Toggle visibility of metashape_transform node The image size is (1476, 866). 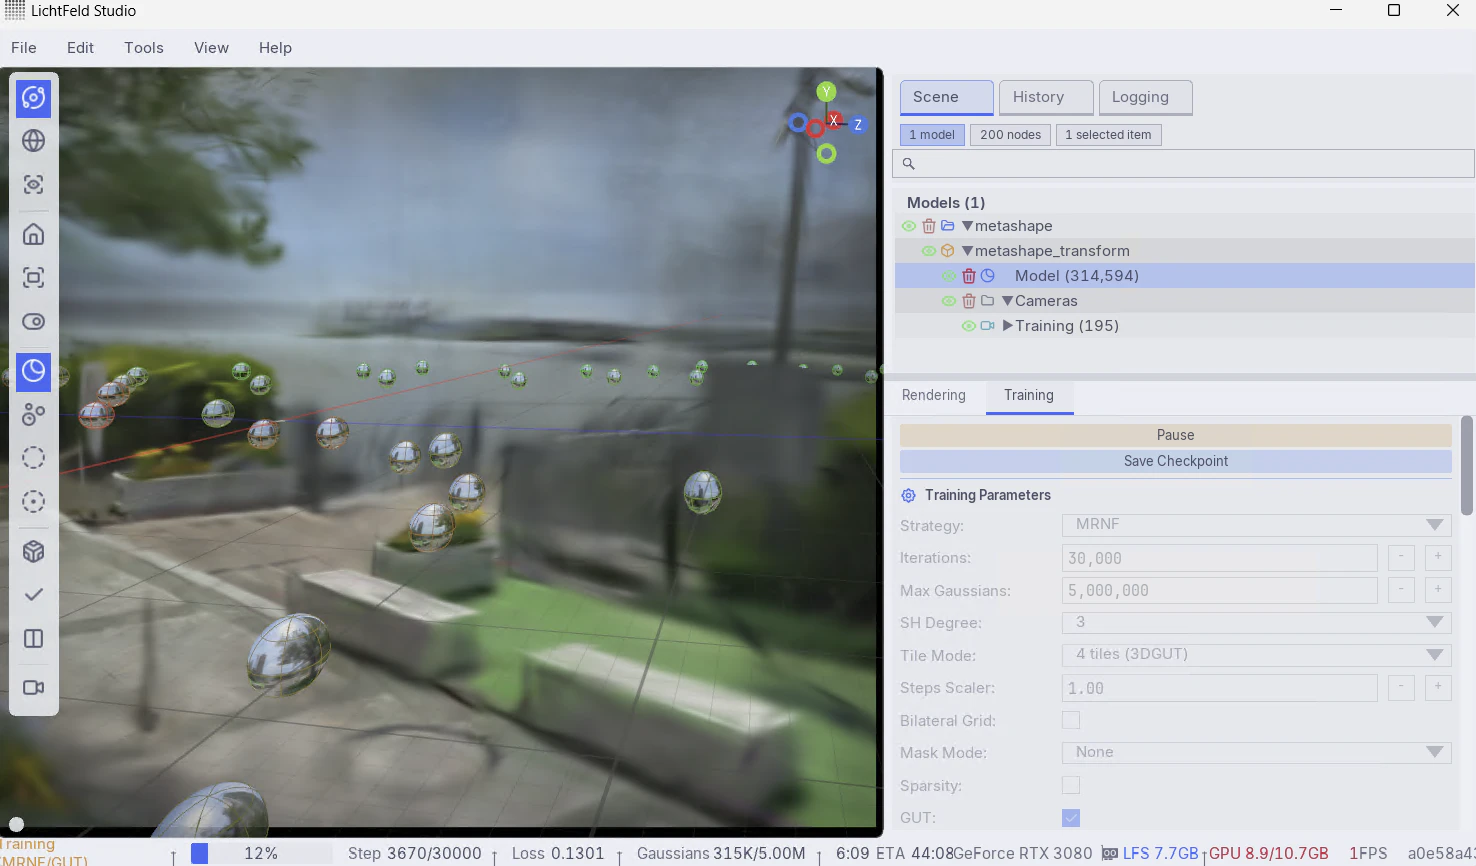click(929, 251)
